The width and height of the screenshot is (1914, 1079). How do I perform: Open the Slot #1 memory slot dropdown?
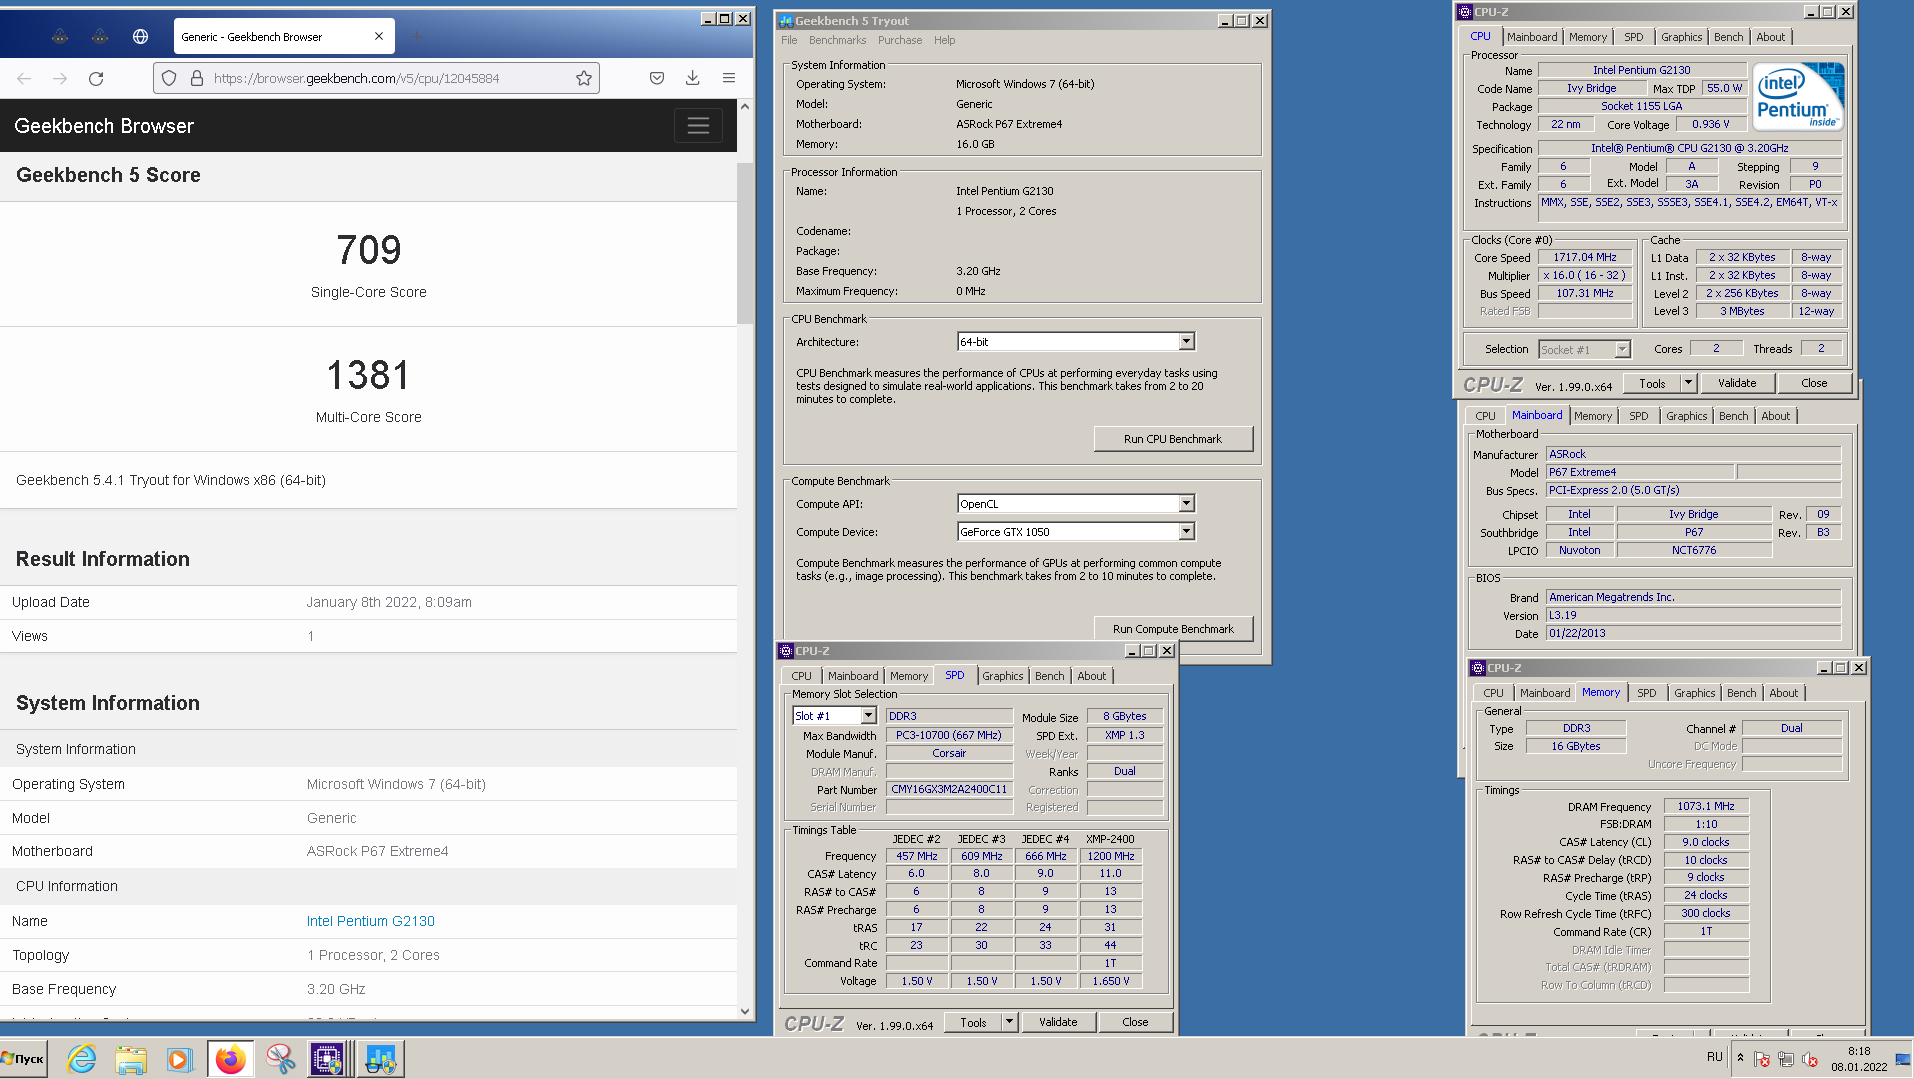click(x=868, y=716)
